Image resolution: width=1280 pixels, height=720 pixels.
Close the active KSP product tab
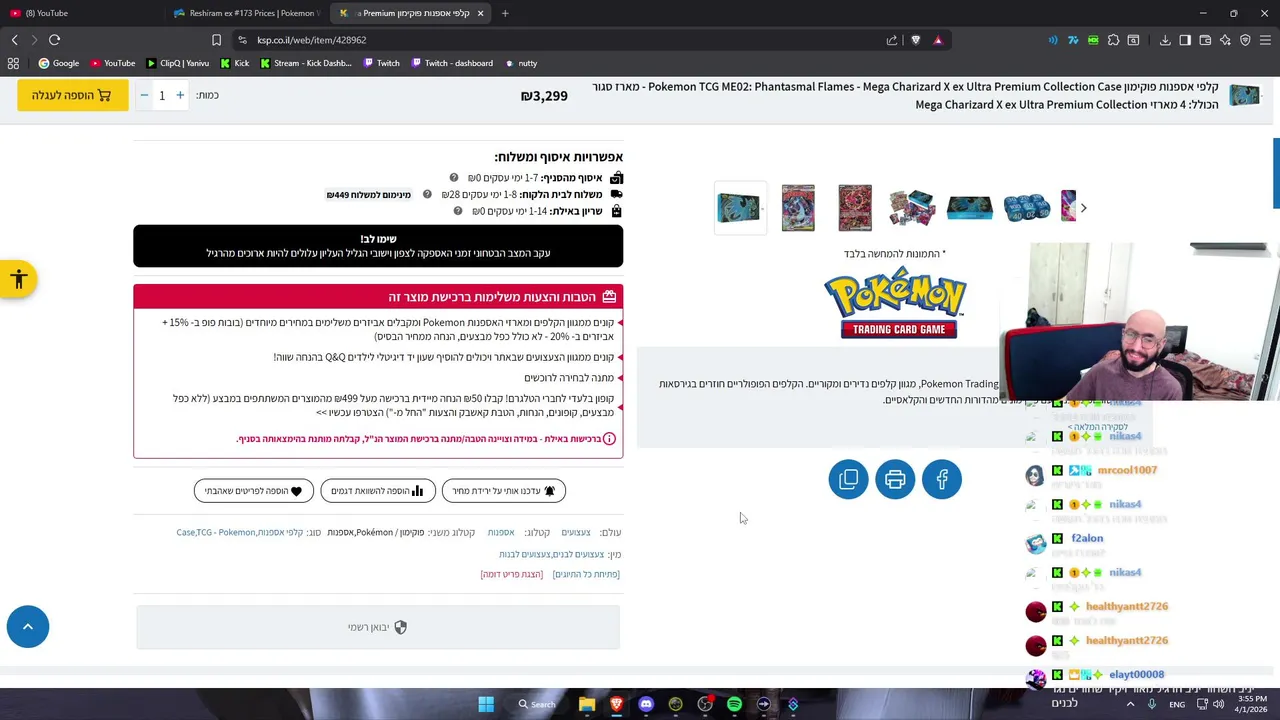pos(480,13)
